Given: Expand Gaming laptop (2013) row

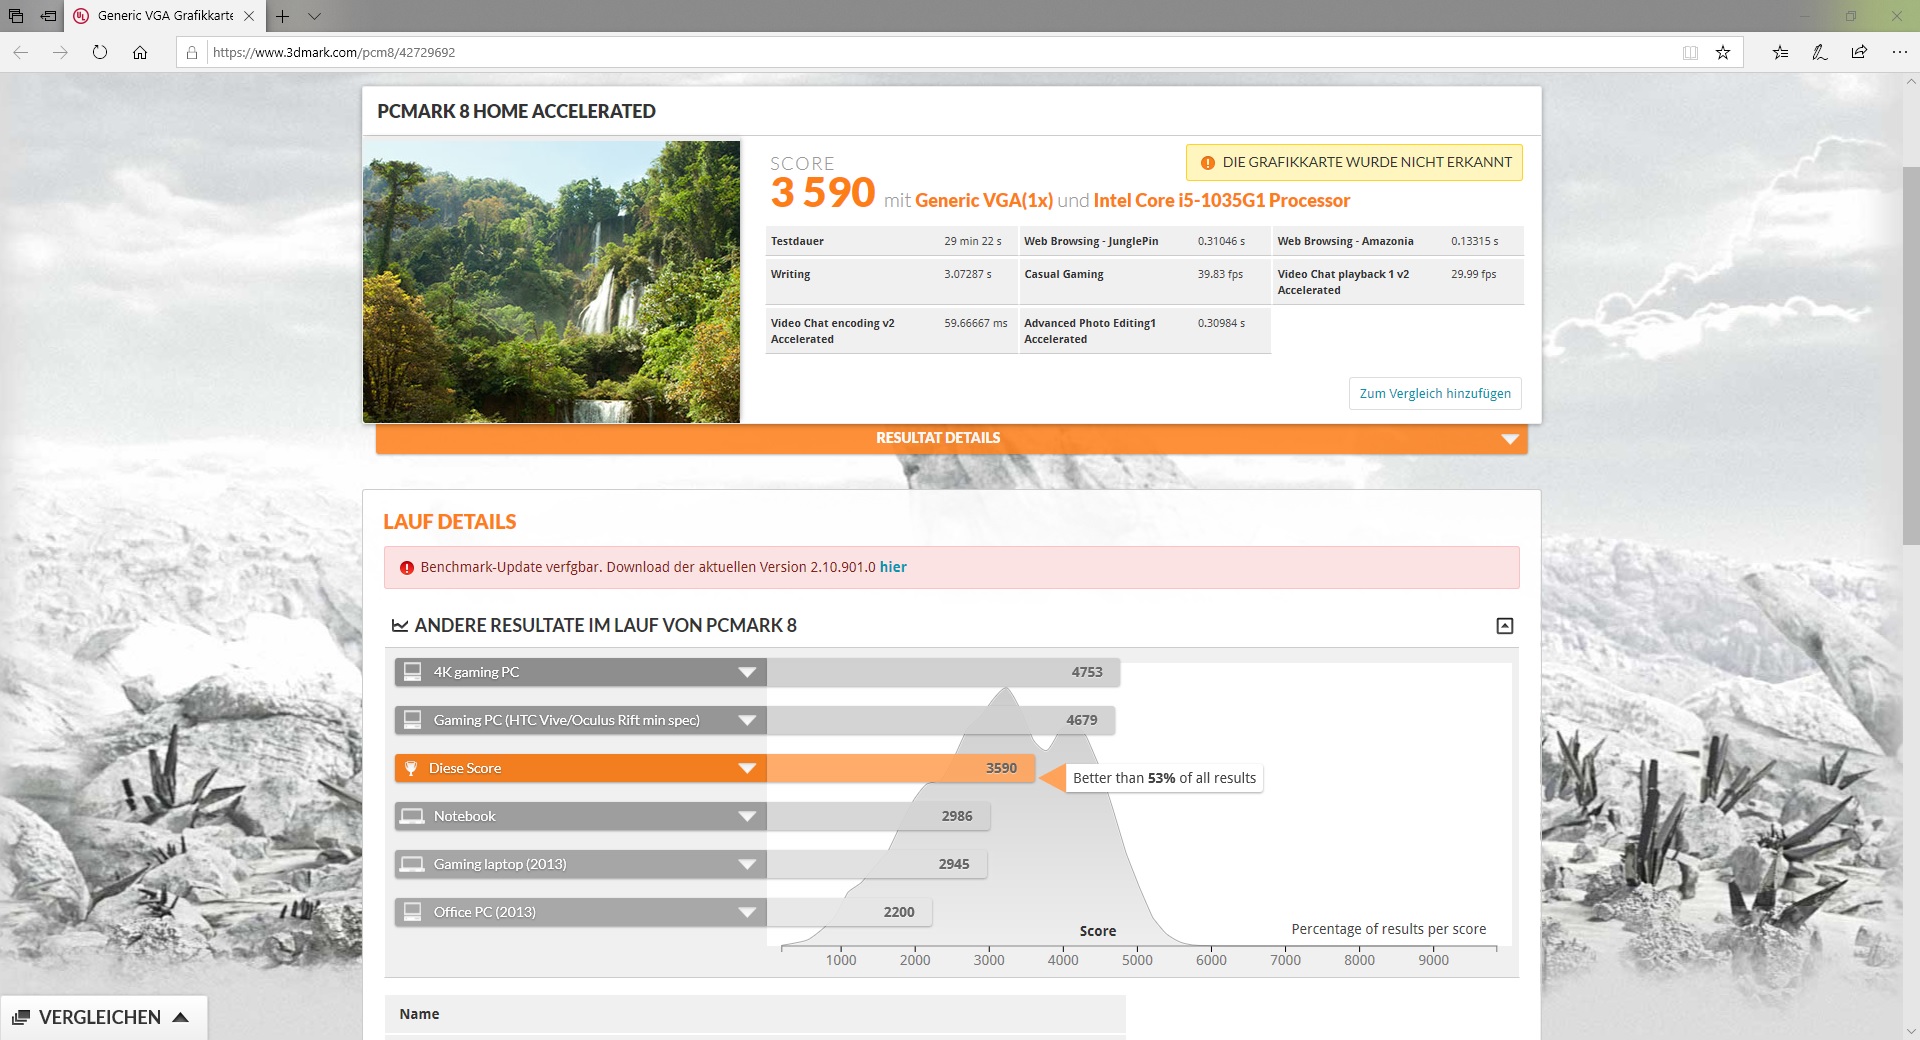Looking at the screenshot, I should pyautogui.click(x=746, y=864).
